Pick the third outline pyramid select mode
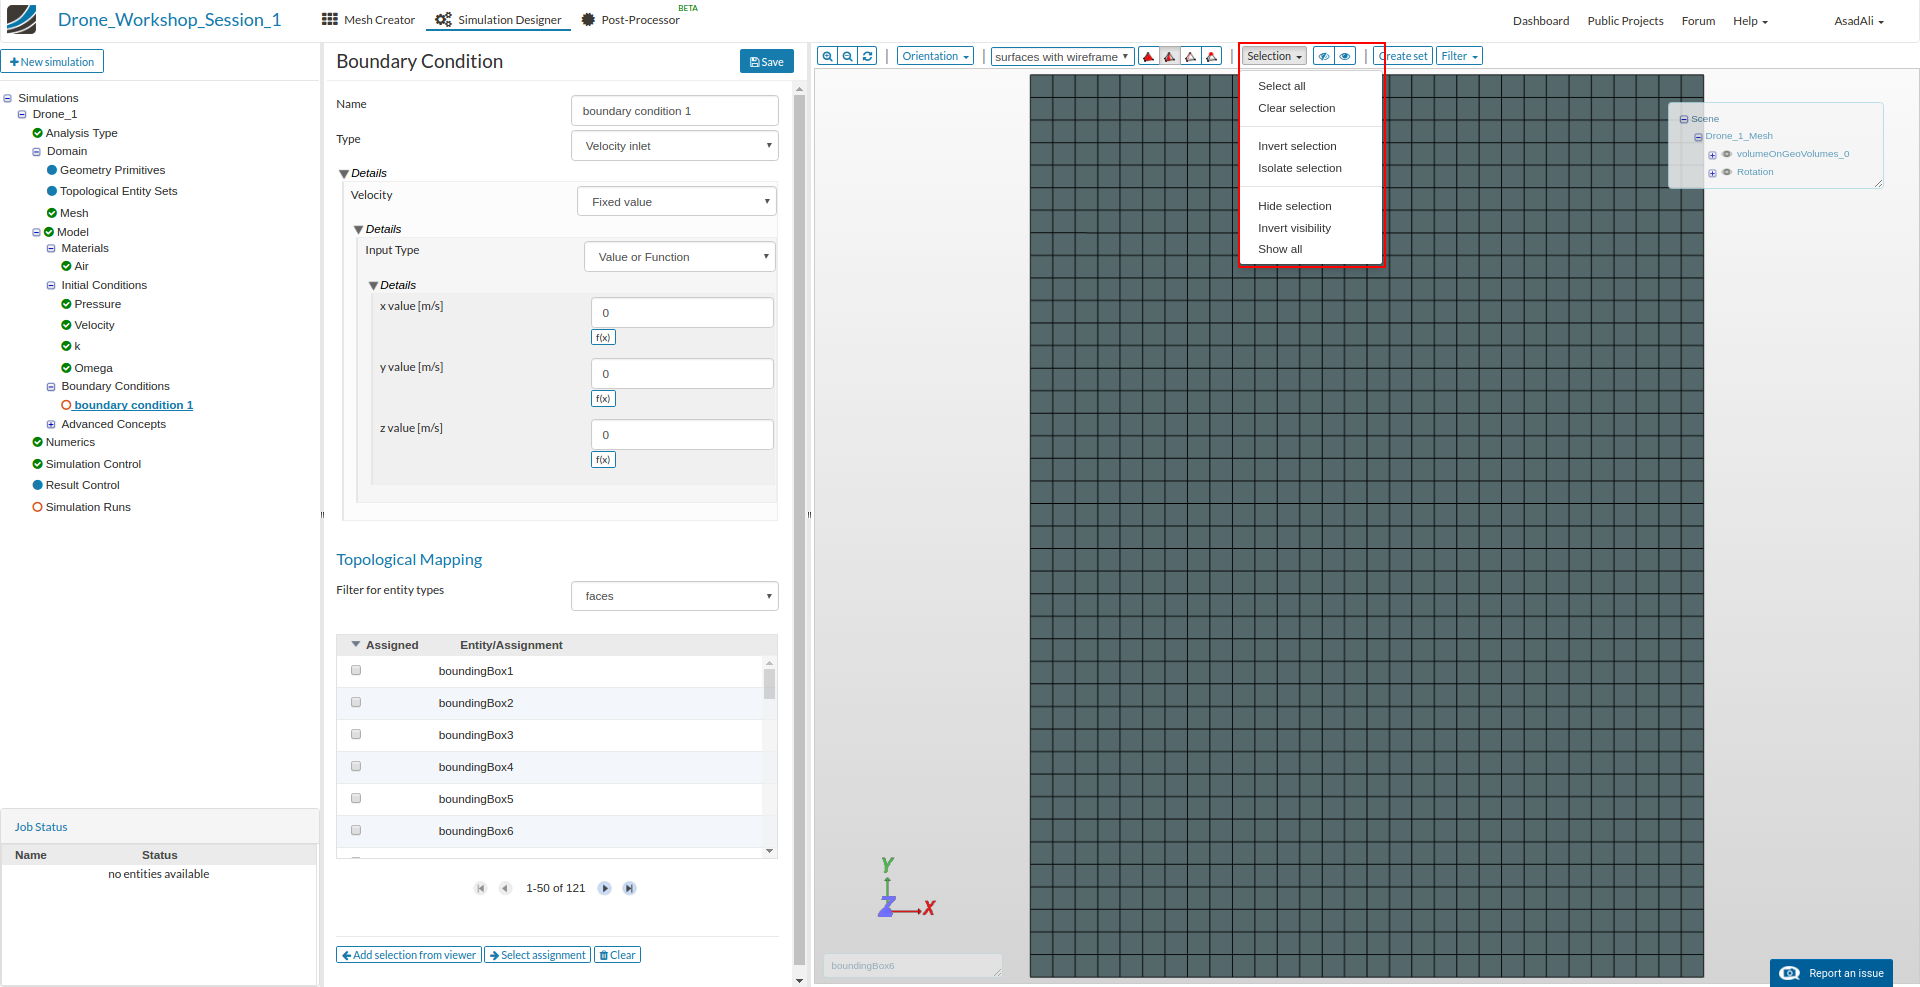The image size is (1920, 987). (1191, 57)
